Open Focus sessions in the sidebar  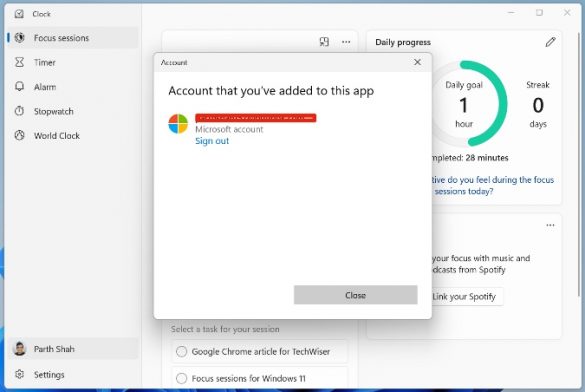[73, 38]
